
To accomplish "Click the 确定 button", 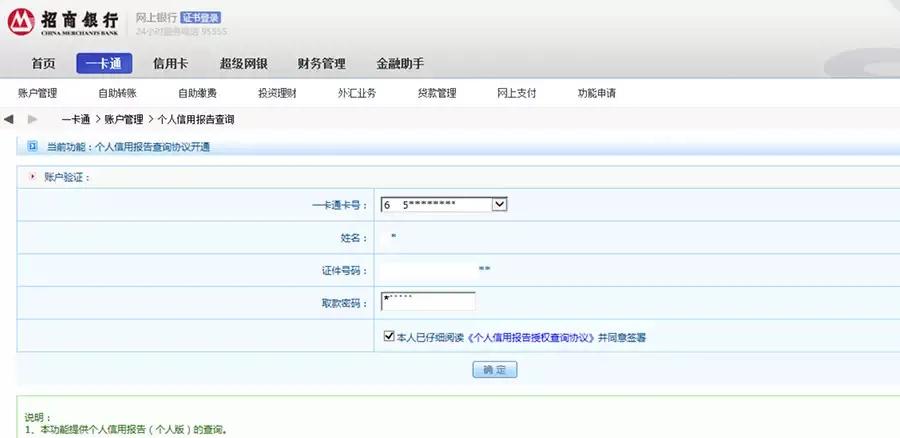I will point(495,370).
